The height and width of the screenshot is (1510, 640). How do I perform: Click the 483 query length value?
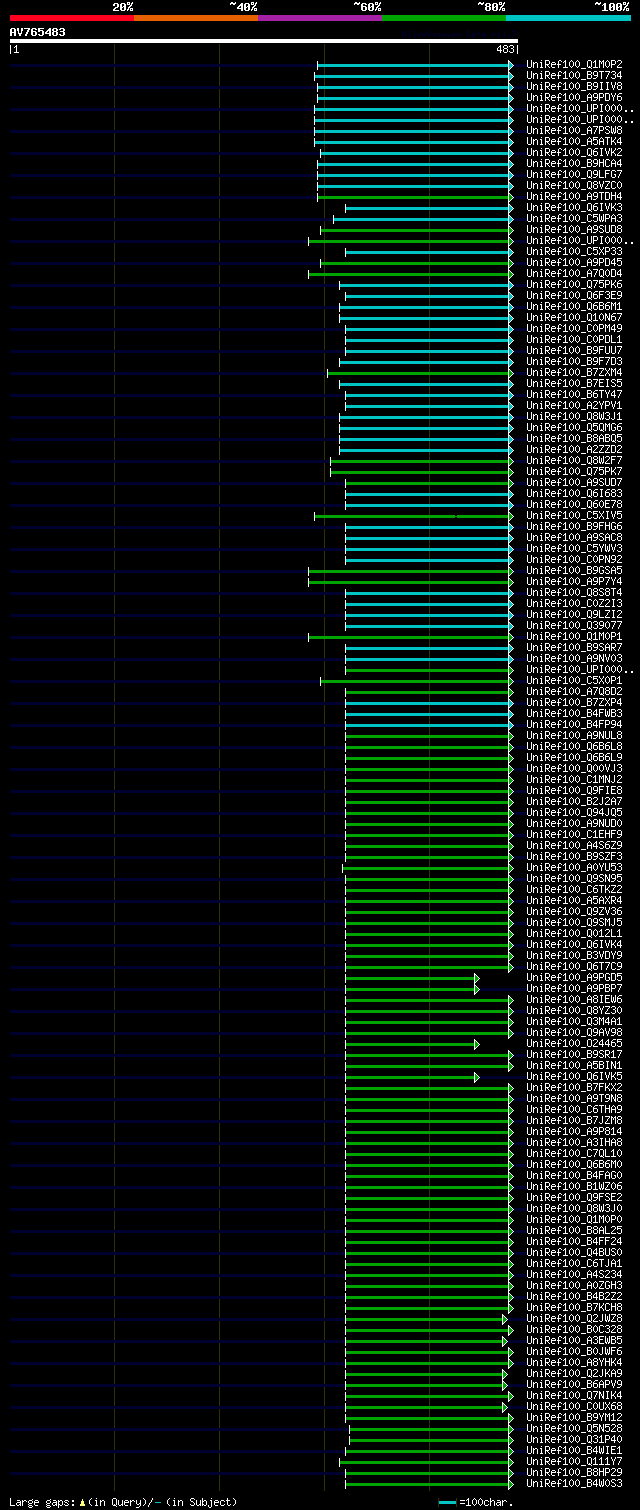coord(505,49)
